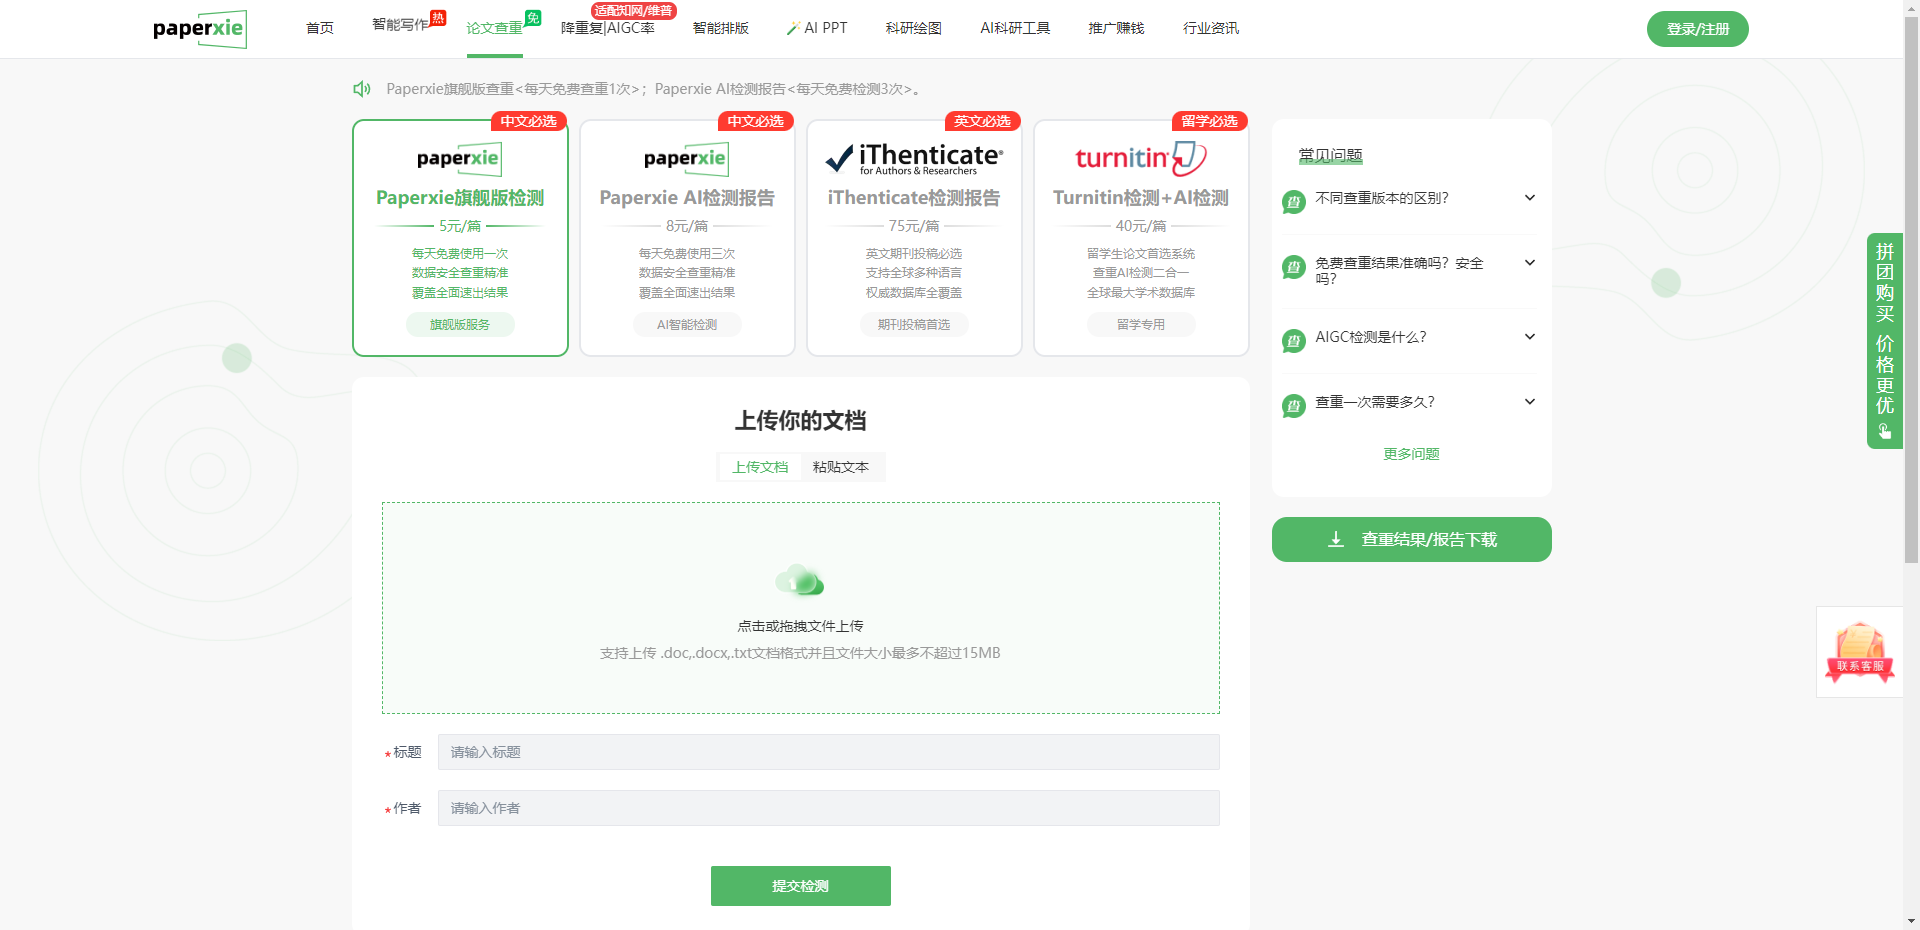The width and height of the screenshot is (1920, 930).
Task: Click the 提交检测 submit button
Action: point(801,886)
